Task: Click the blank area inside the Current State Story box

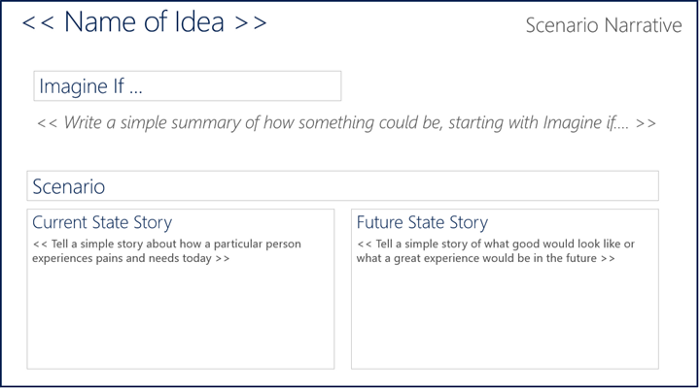Action: pos(180,317)
